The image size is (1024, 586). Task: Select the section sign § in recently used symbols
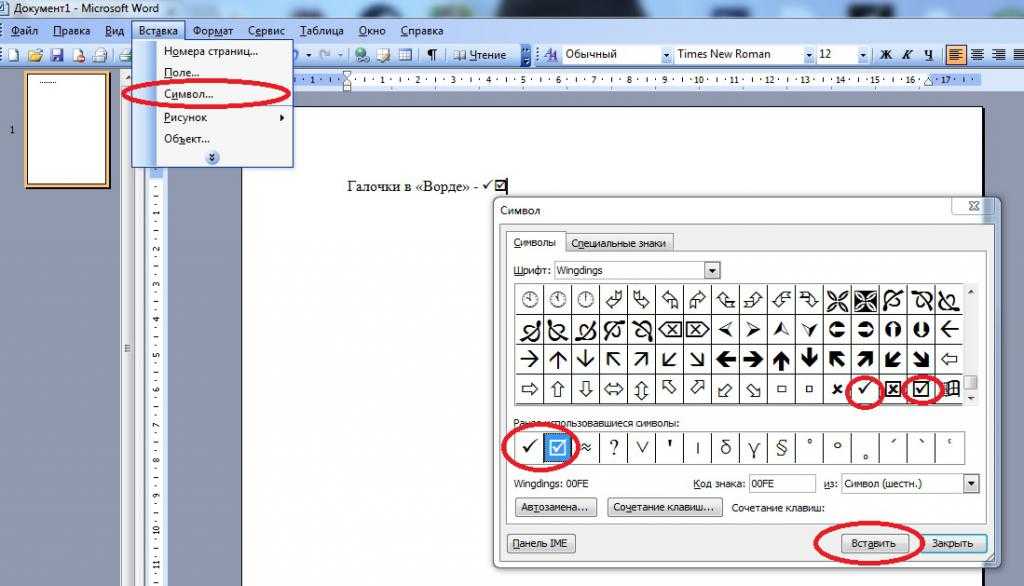click(x=782, y=448)
